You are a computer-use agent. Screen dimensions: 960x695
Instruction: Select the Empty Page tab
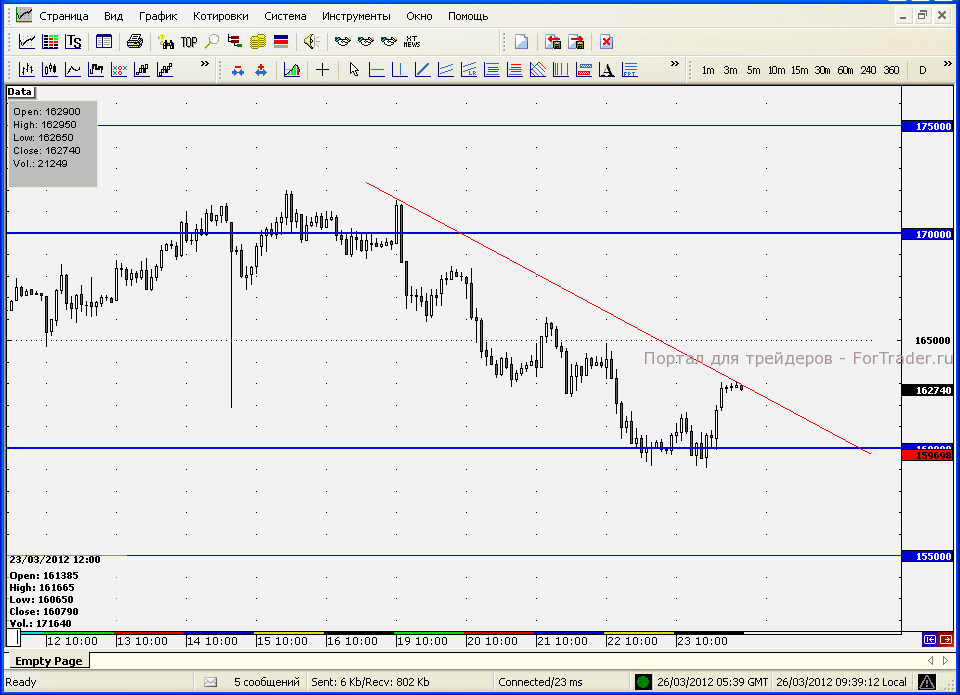coord(48,661)
